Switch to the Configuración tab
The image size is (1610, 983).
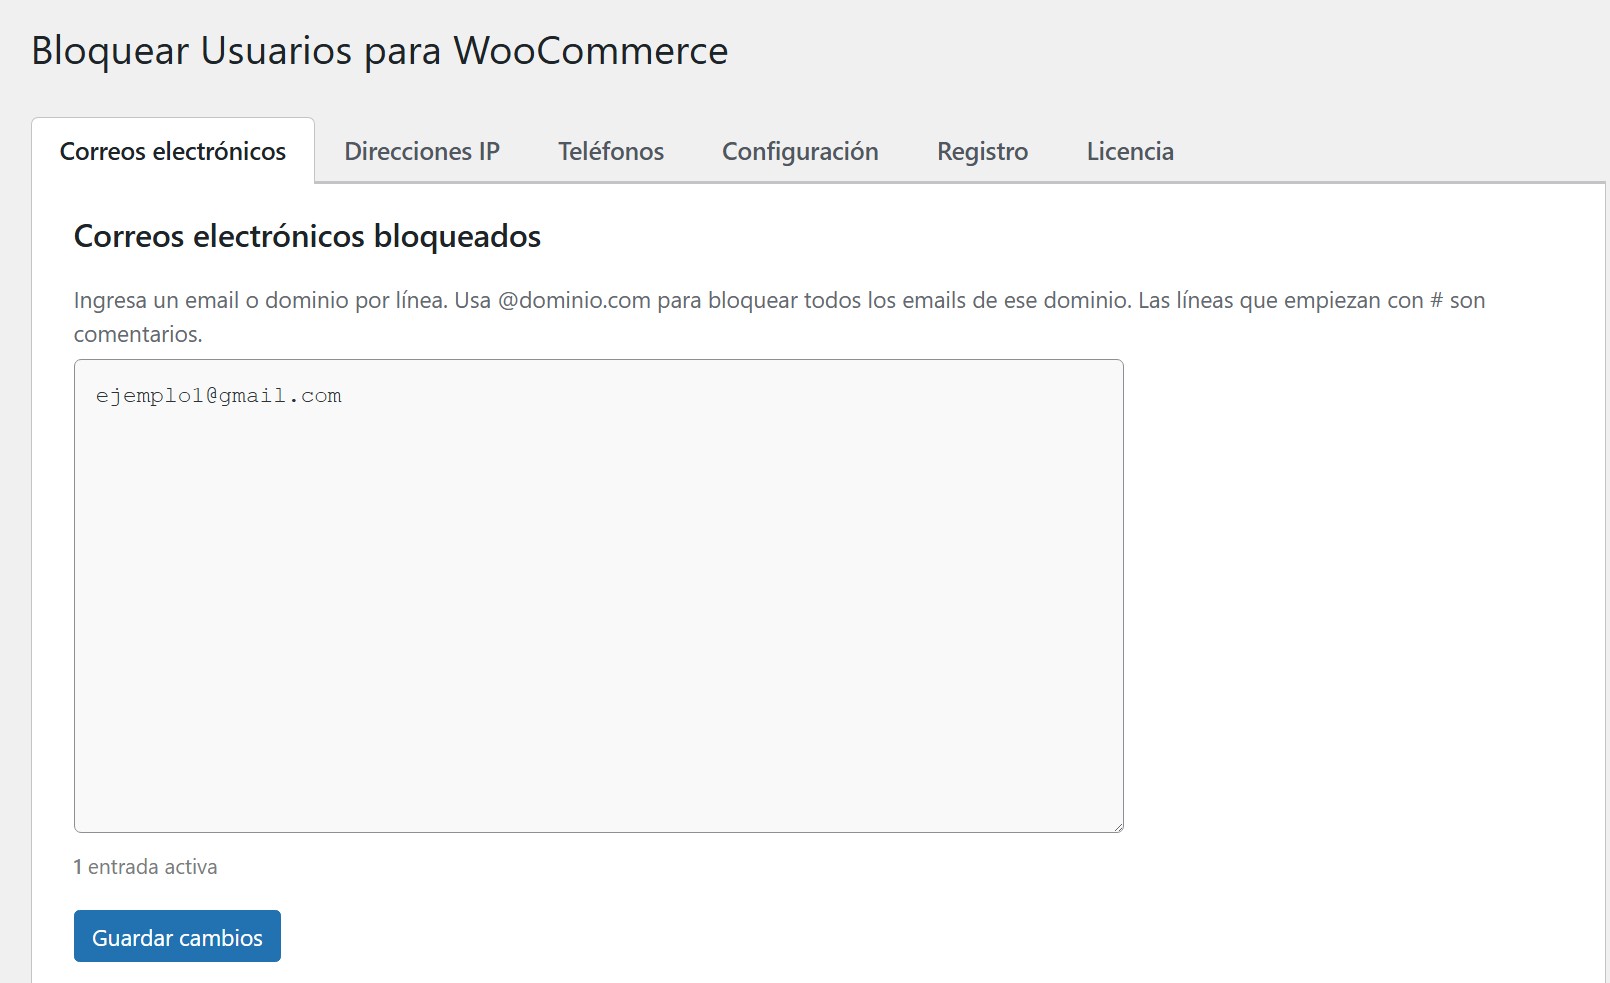pos(799,151)
